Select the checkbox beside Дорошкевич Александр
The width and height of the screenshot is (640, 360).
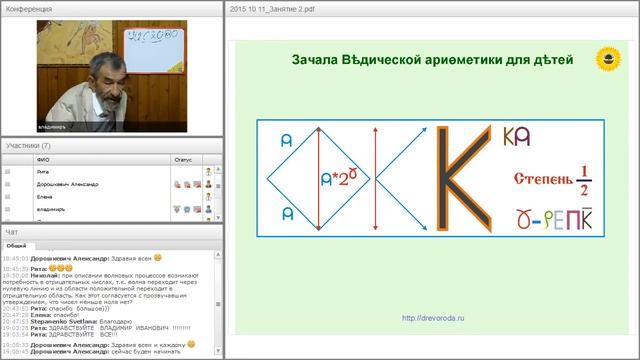click(x=7, y=184)
